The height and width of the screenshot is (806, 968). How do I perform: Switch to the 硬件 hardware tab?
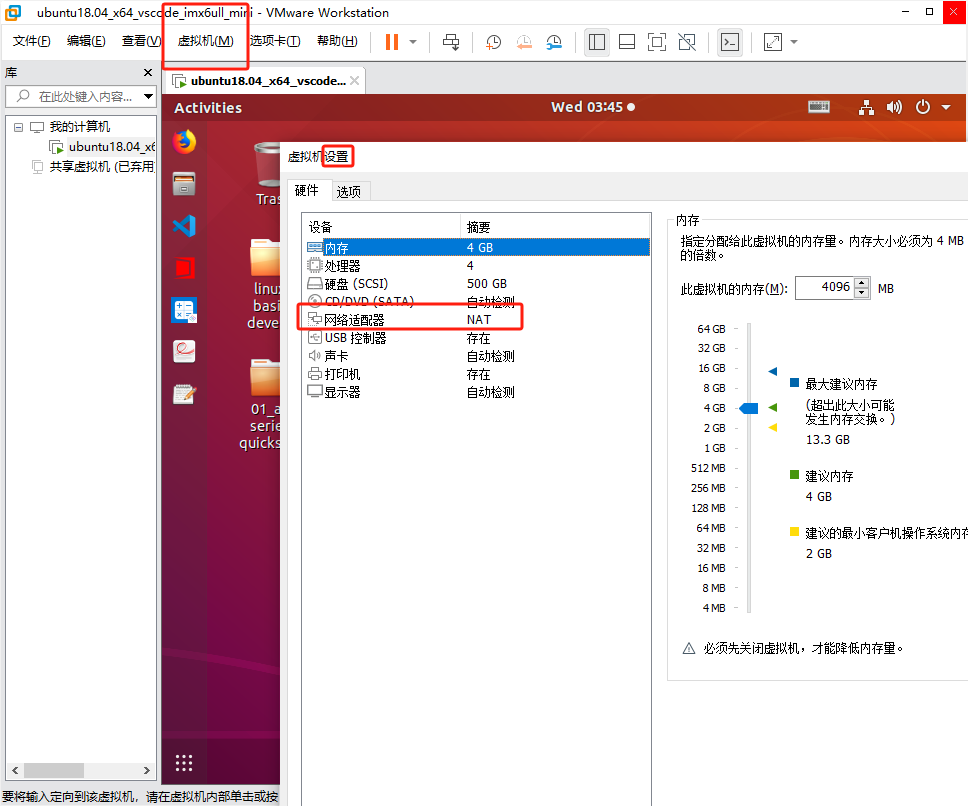(306, 190)
